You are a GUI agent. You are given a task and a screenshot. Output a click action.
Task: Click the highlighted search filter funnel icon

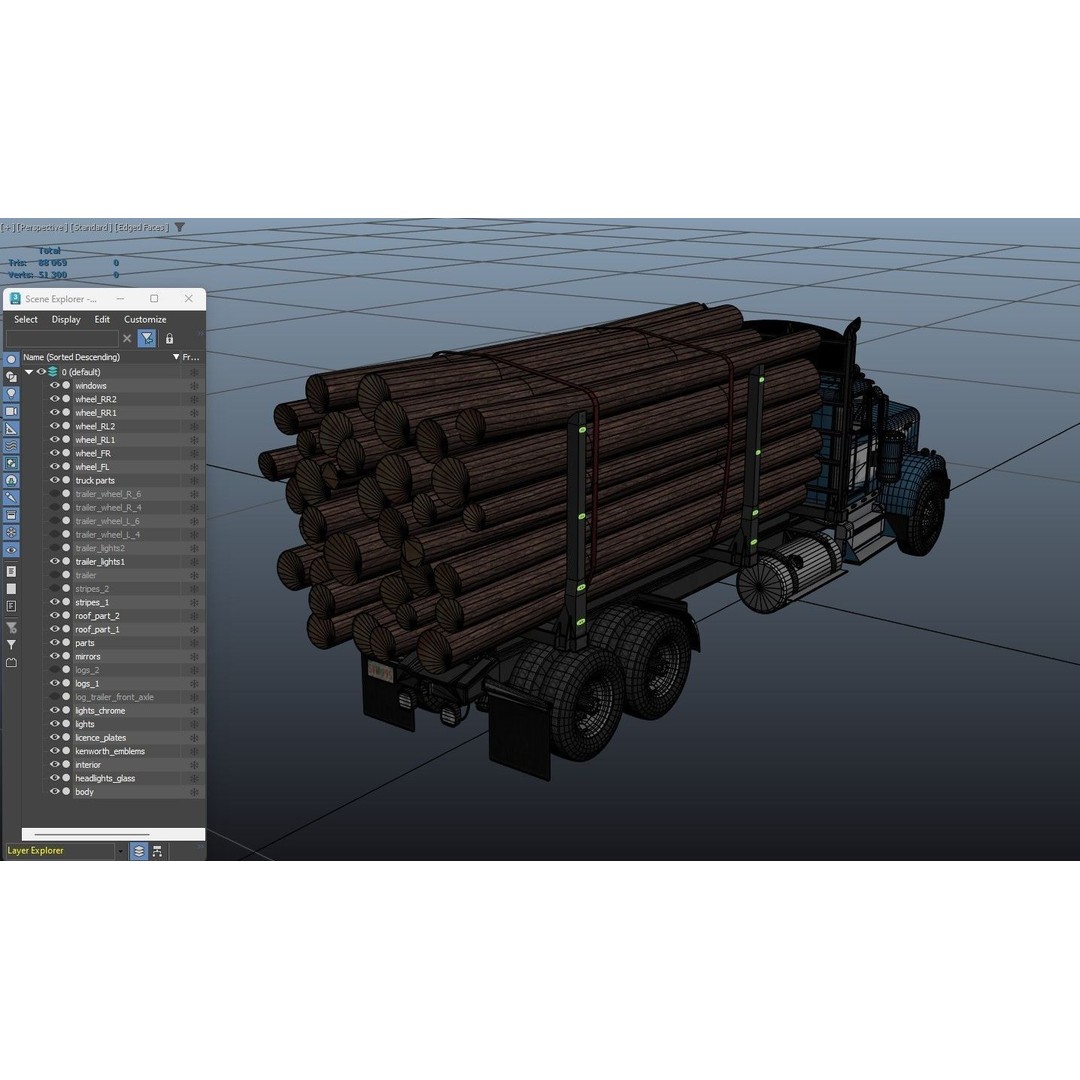click(146, 338)
